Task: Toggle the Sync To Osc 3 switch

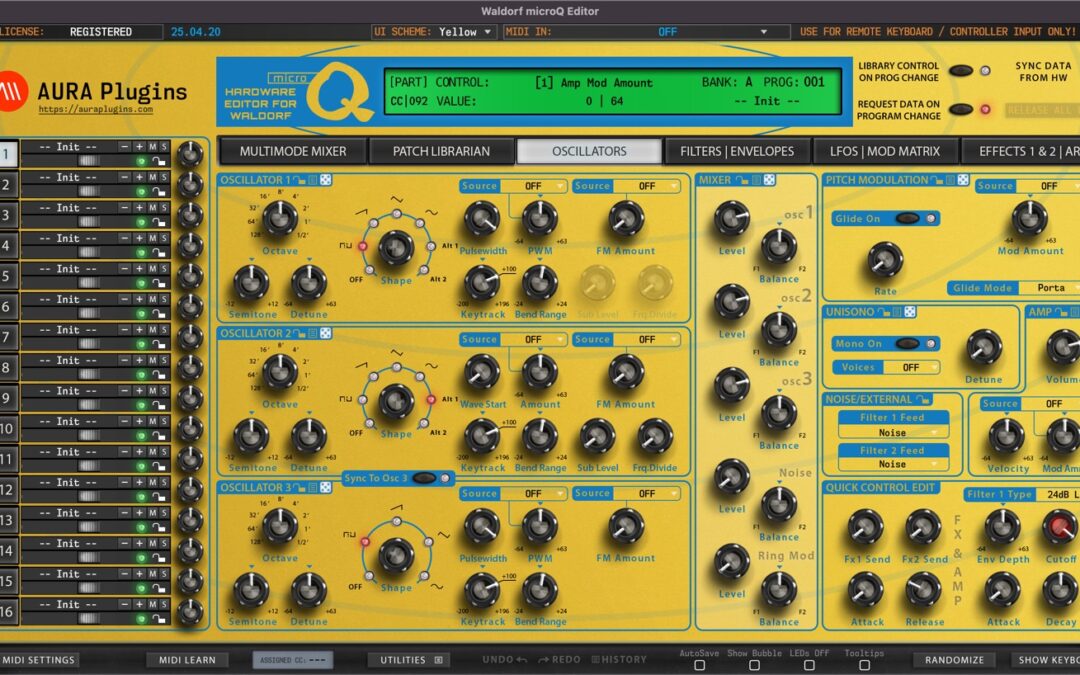Action: click(425, 478)
